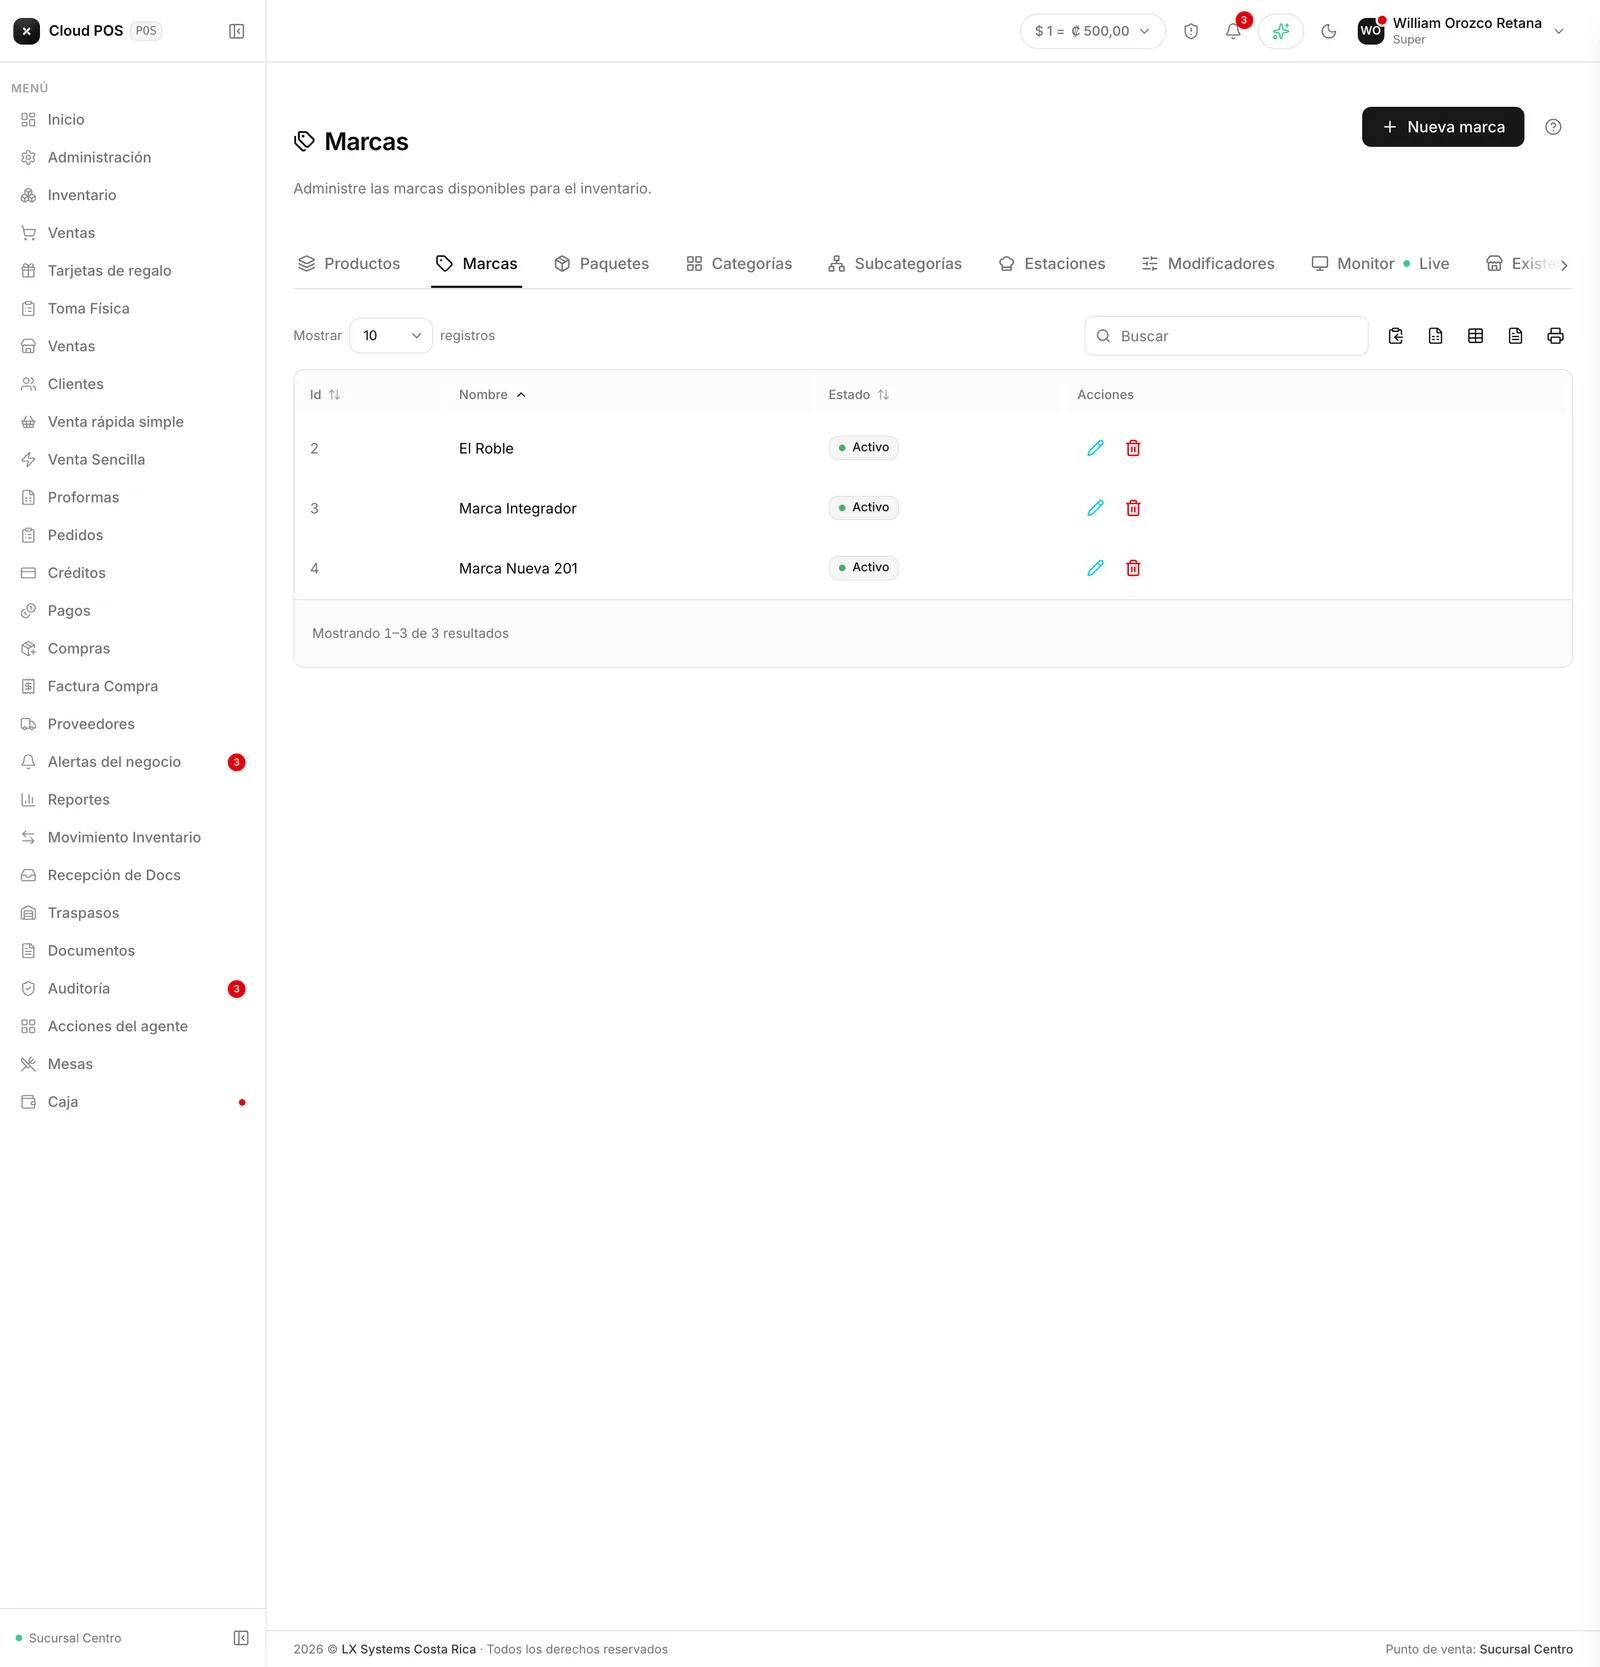The image size is (1600, 1667).
Task: Delete the El Roble brand
Action: pyautogui.click(x=1134, y=448)
